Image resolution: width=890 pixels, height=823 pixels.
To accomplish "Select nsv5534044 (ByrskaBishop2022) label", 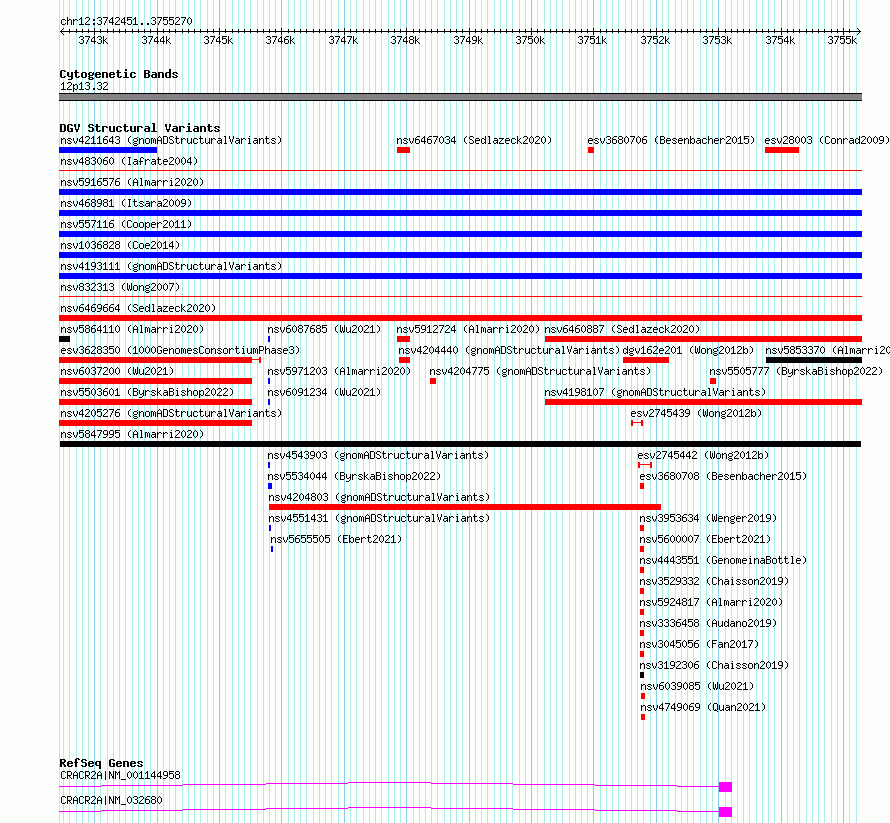I will click(354, 476).
